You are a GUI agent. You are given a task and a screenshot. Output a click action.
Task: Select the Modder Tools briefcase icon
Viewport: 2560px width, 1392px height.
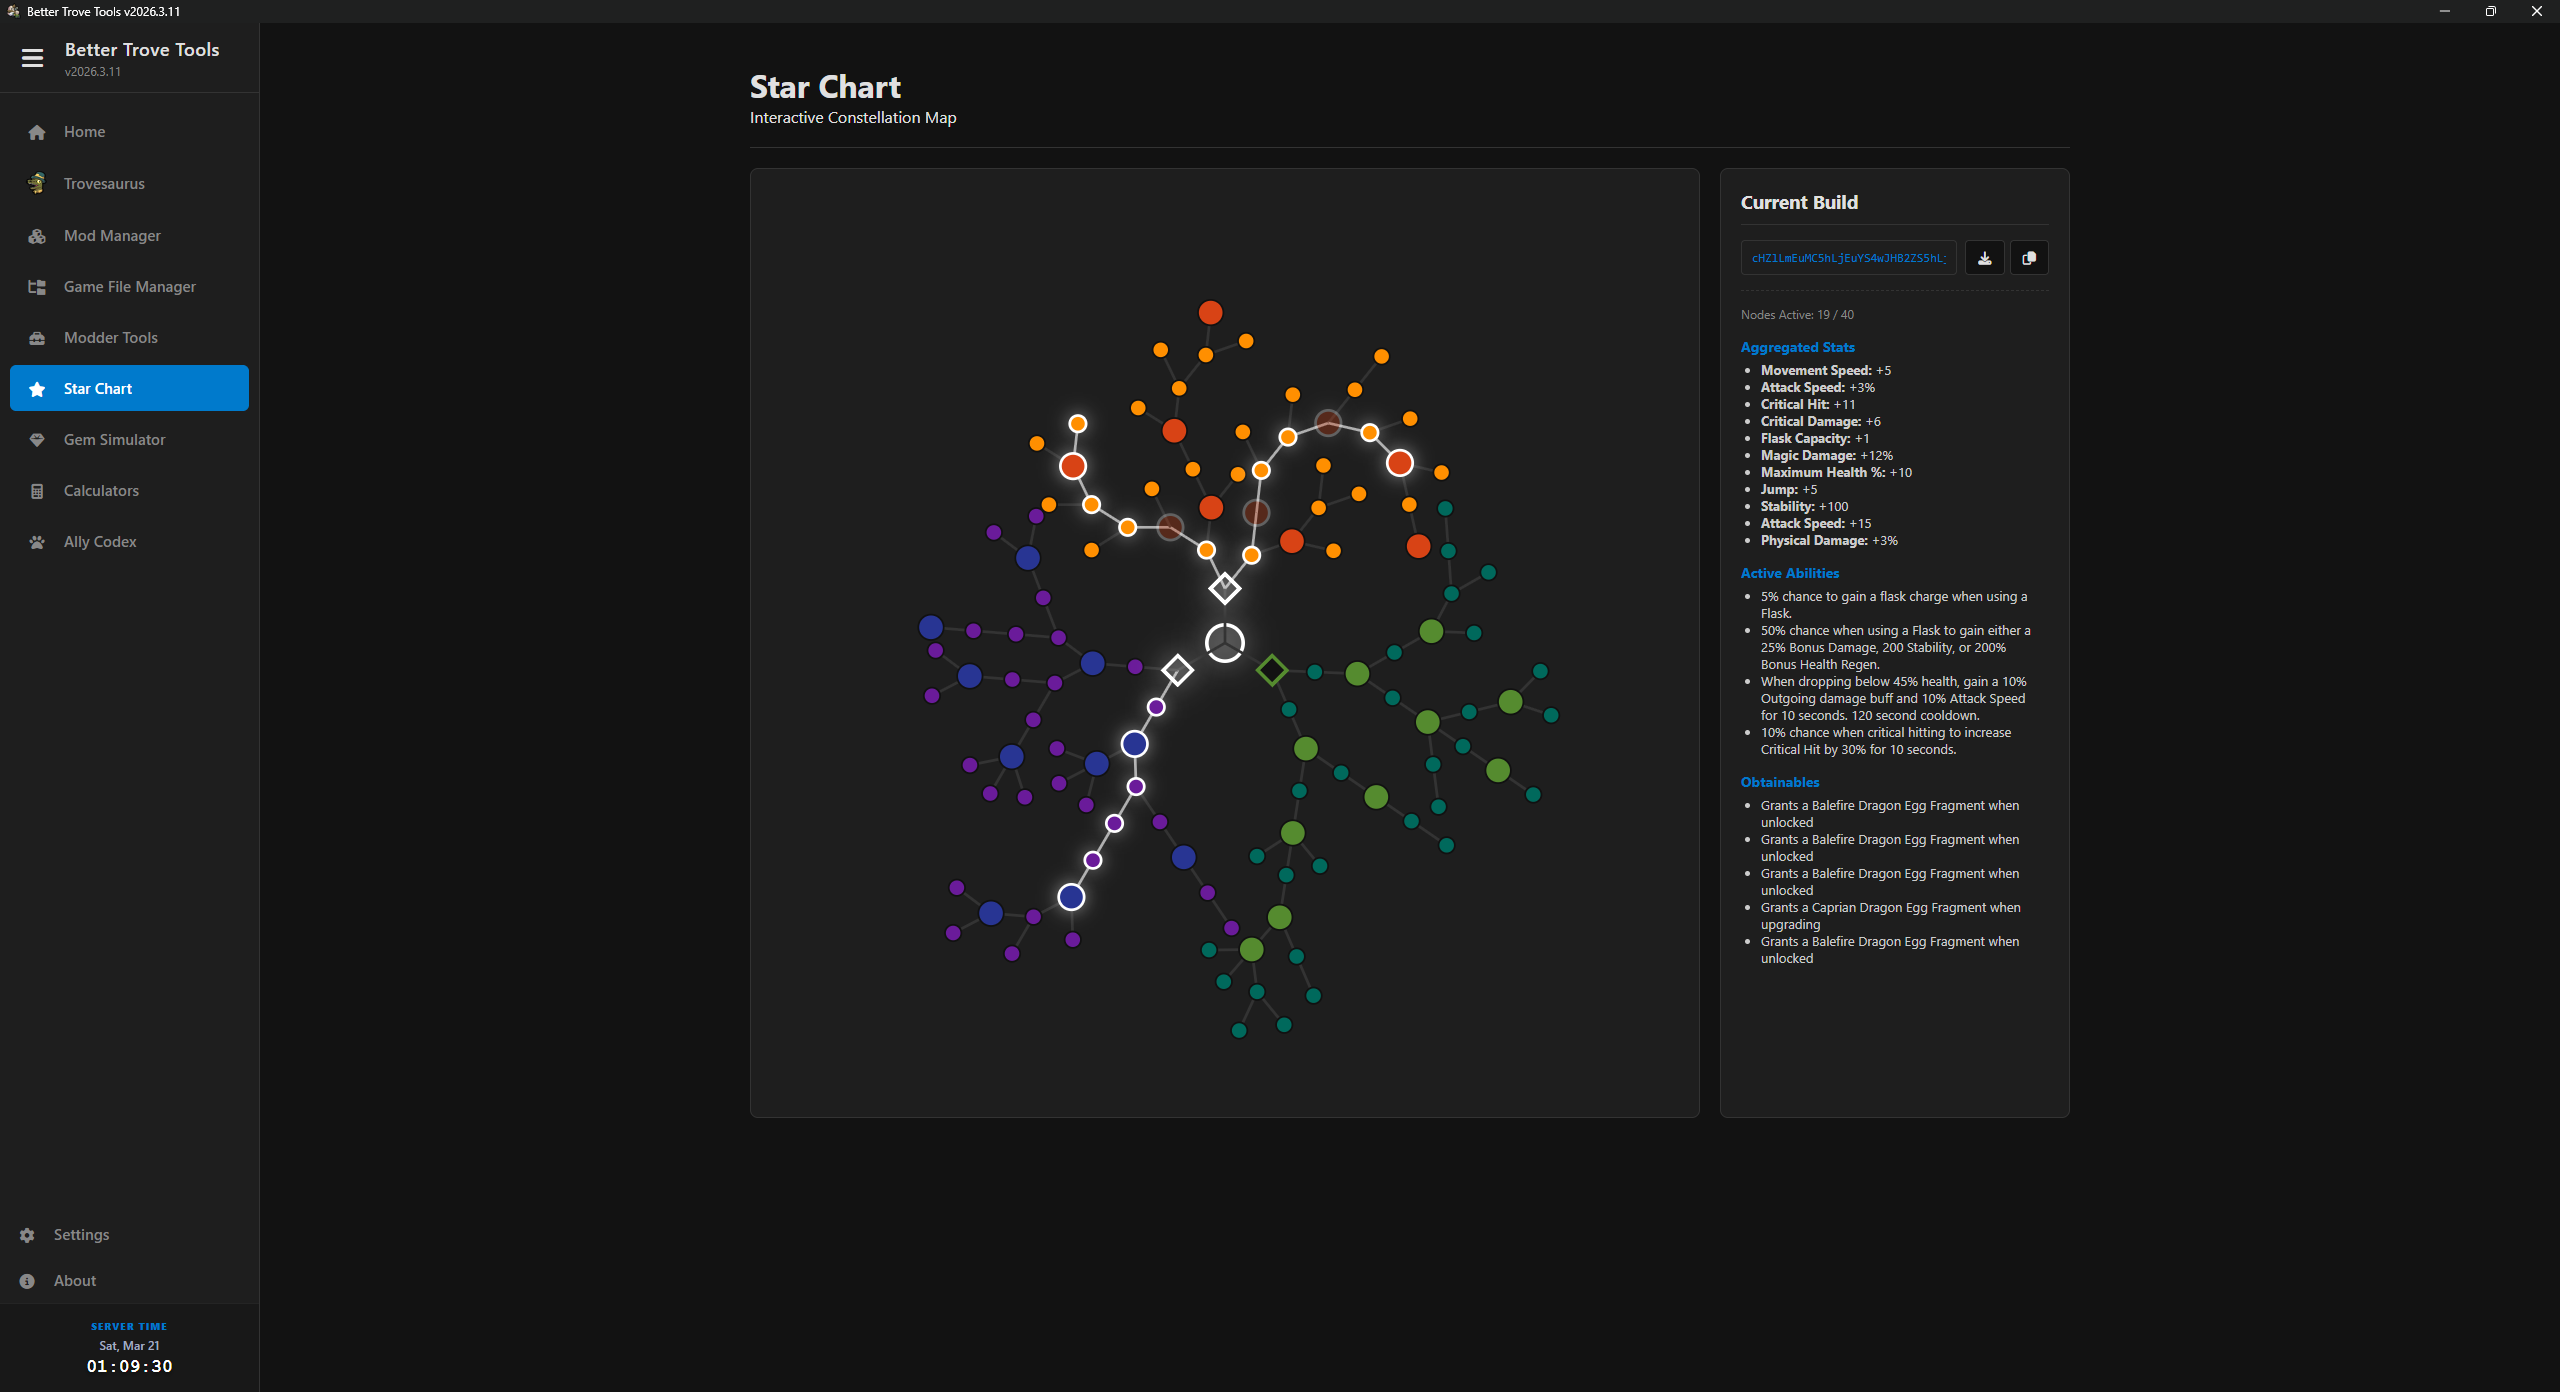[36, 338]
